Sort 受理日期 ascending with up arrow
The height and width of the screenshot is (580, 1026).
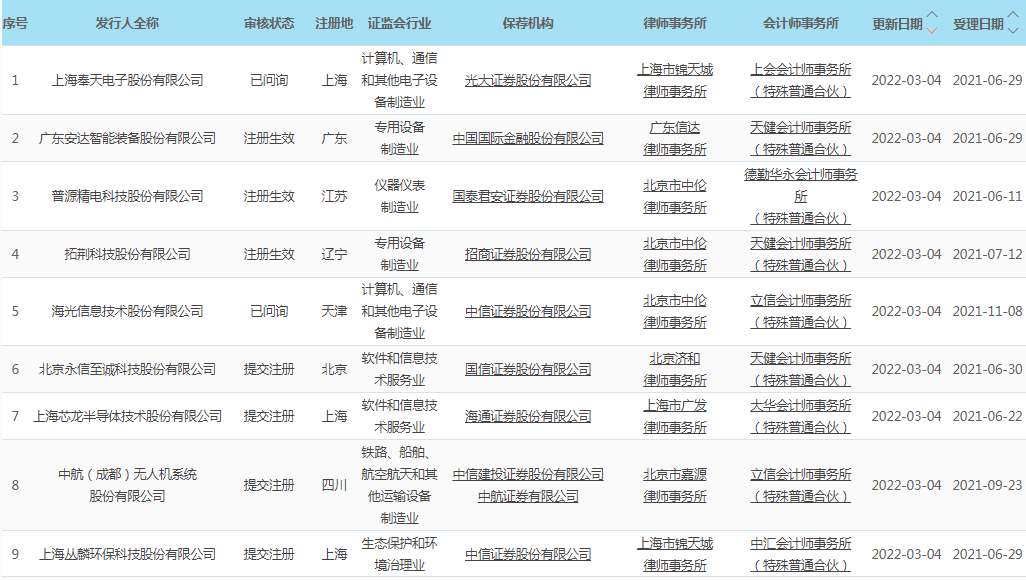pyautogui.click(x=1013, y=16)
